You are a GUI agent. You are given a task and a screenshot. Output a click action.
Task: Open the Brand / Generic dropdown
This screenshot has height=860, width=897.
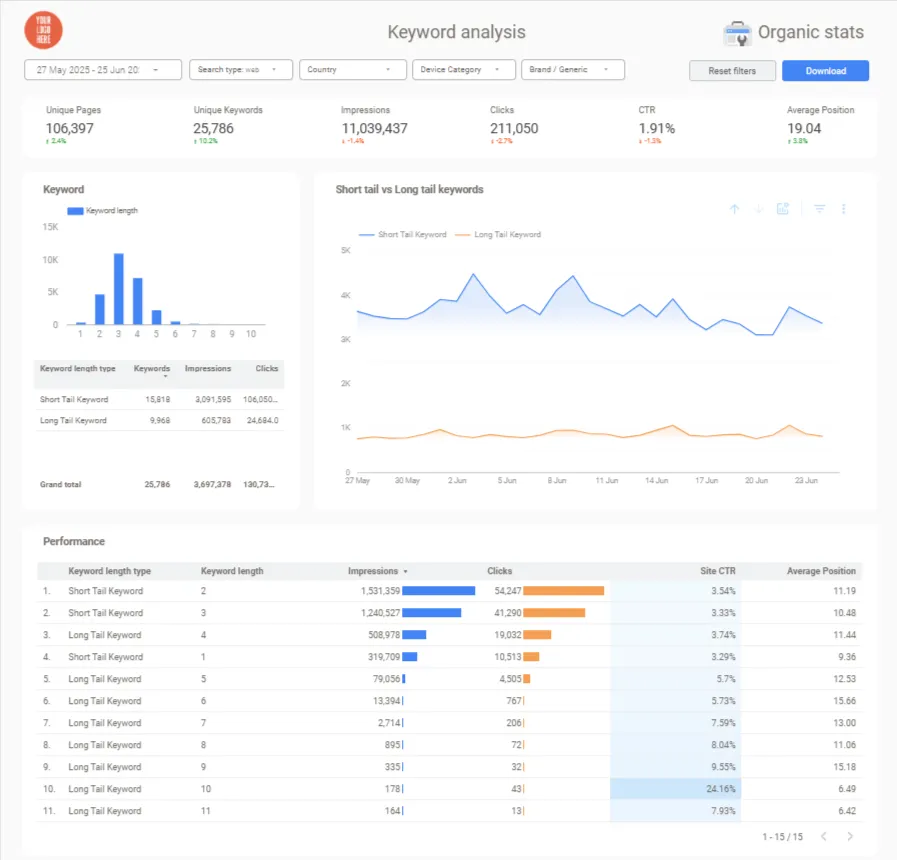tap(573, 70)
